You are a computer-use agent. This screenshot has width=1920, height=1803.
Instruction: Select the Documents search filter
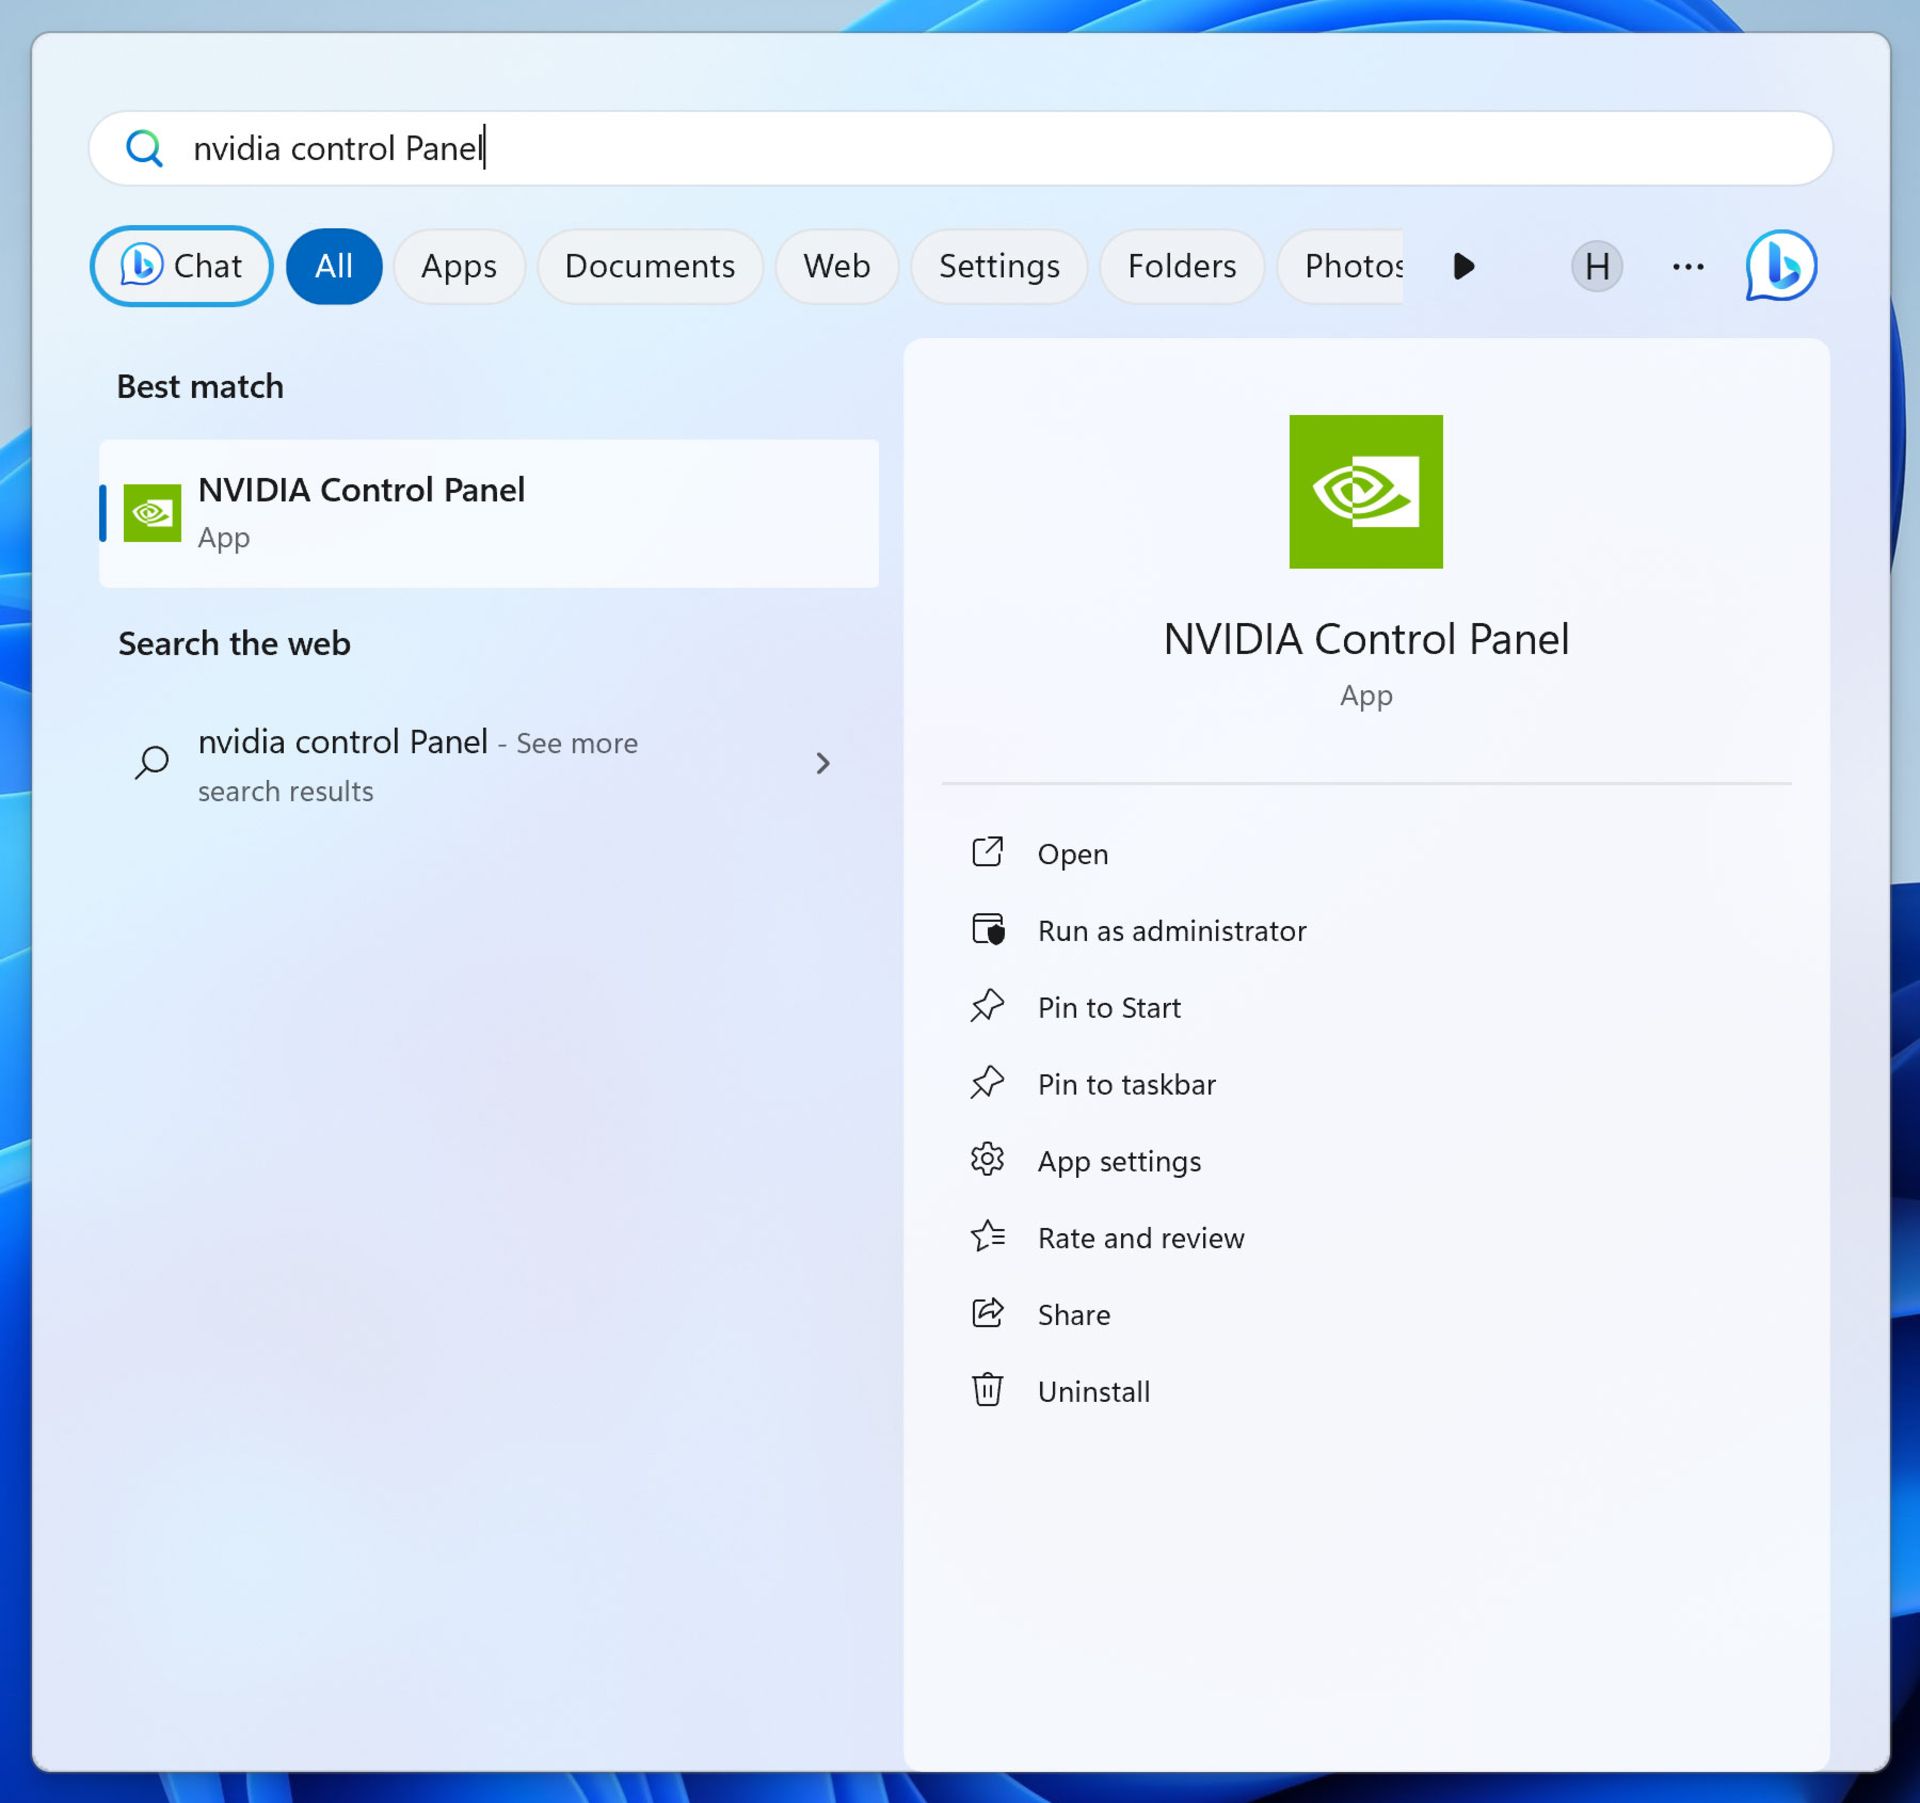pyautogui.click(x=649, y=264)
